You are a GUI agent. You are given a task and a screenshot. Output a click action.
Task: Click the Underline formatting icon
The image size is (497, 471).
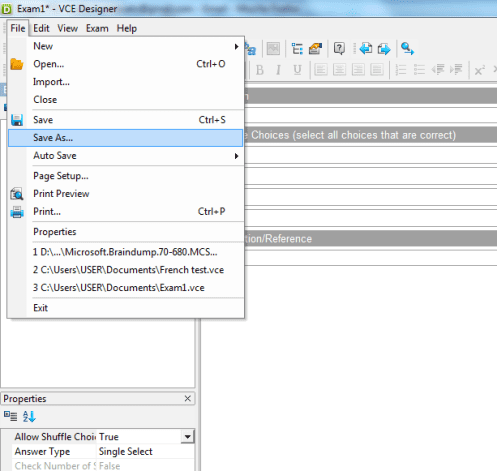(297, 70)
